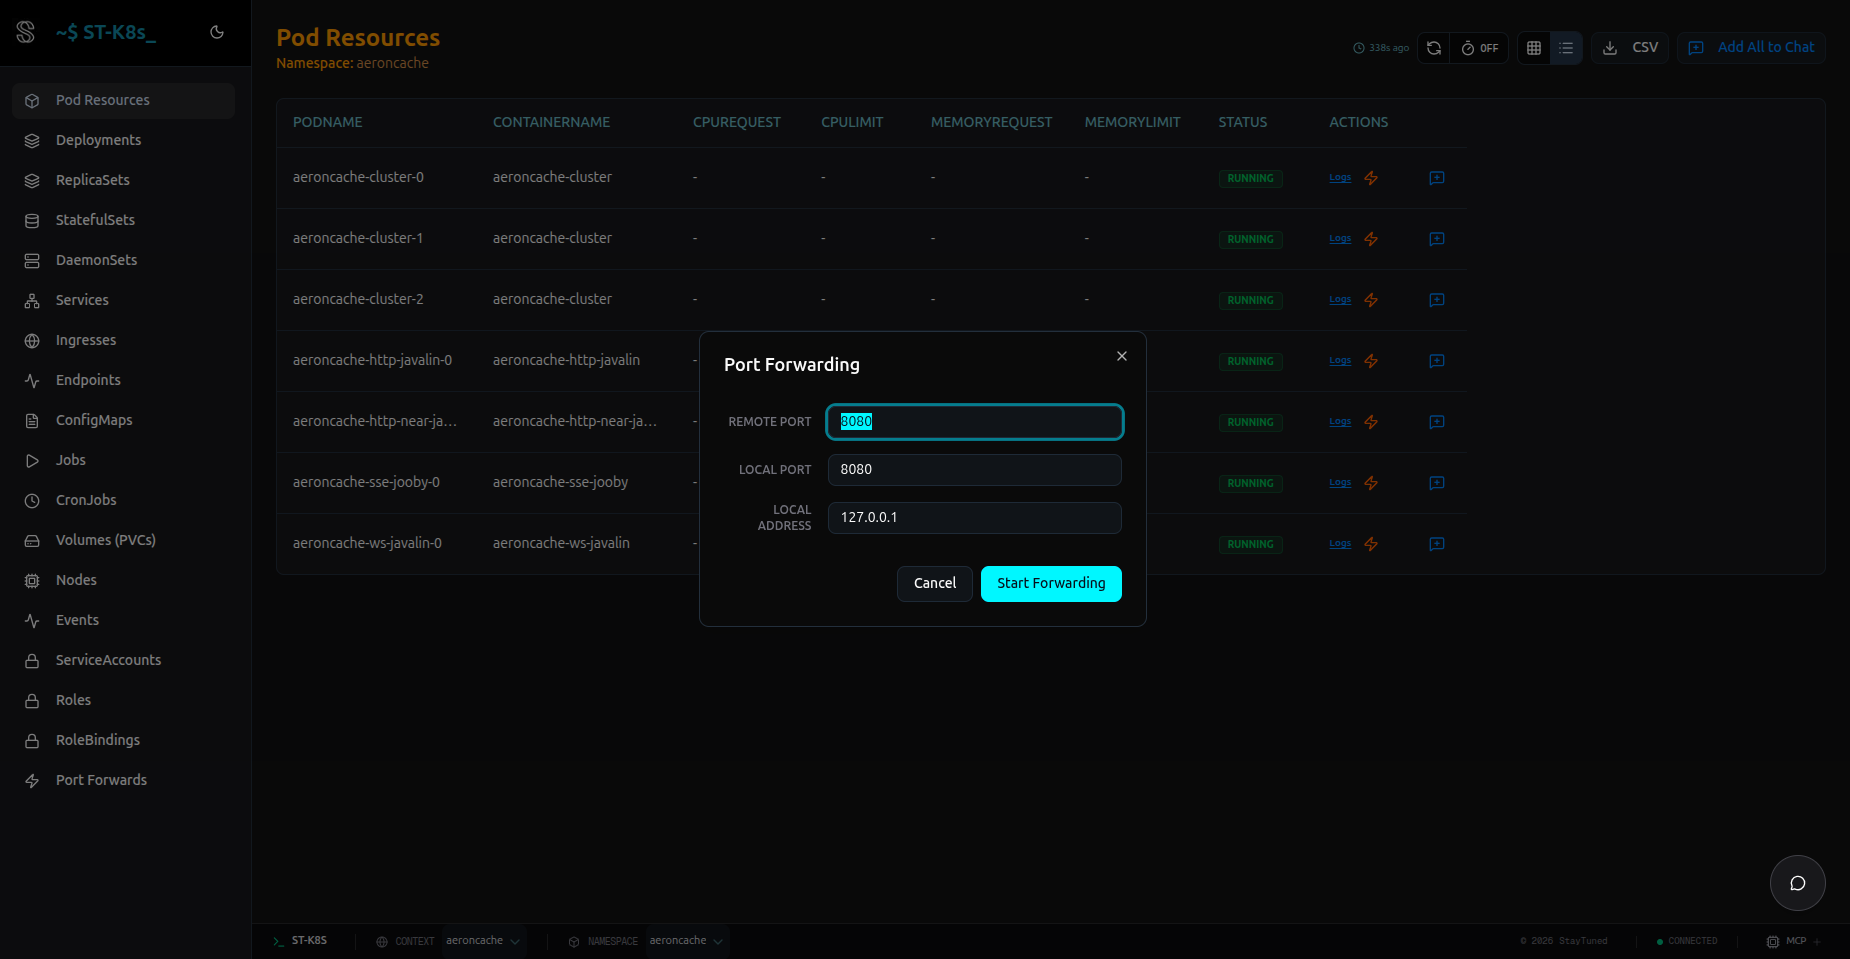Screen dimensions: 1850x959
Task: Switch to grid view
Action: pyautogui.click(x=1534, y=48)
